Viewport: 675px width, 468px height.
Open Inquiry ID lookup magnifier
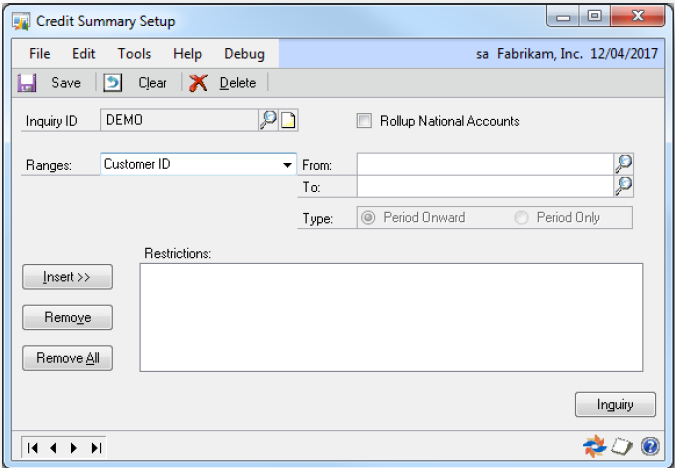tap(268, 121)
